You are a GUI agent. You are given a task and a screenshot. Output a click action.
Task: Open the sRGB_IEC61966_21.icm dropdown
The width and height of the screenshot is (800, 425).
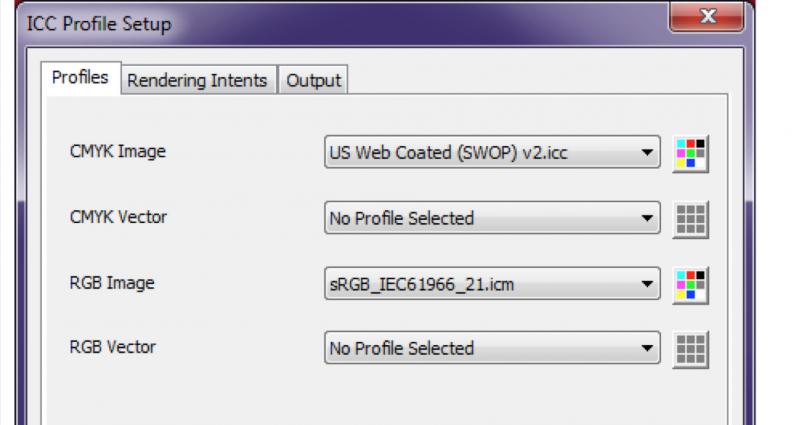pyautogui.click(x=492, y=284)
